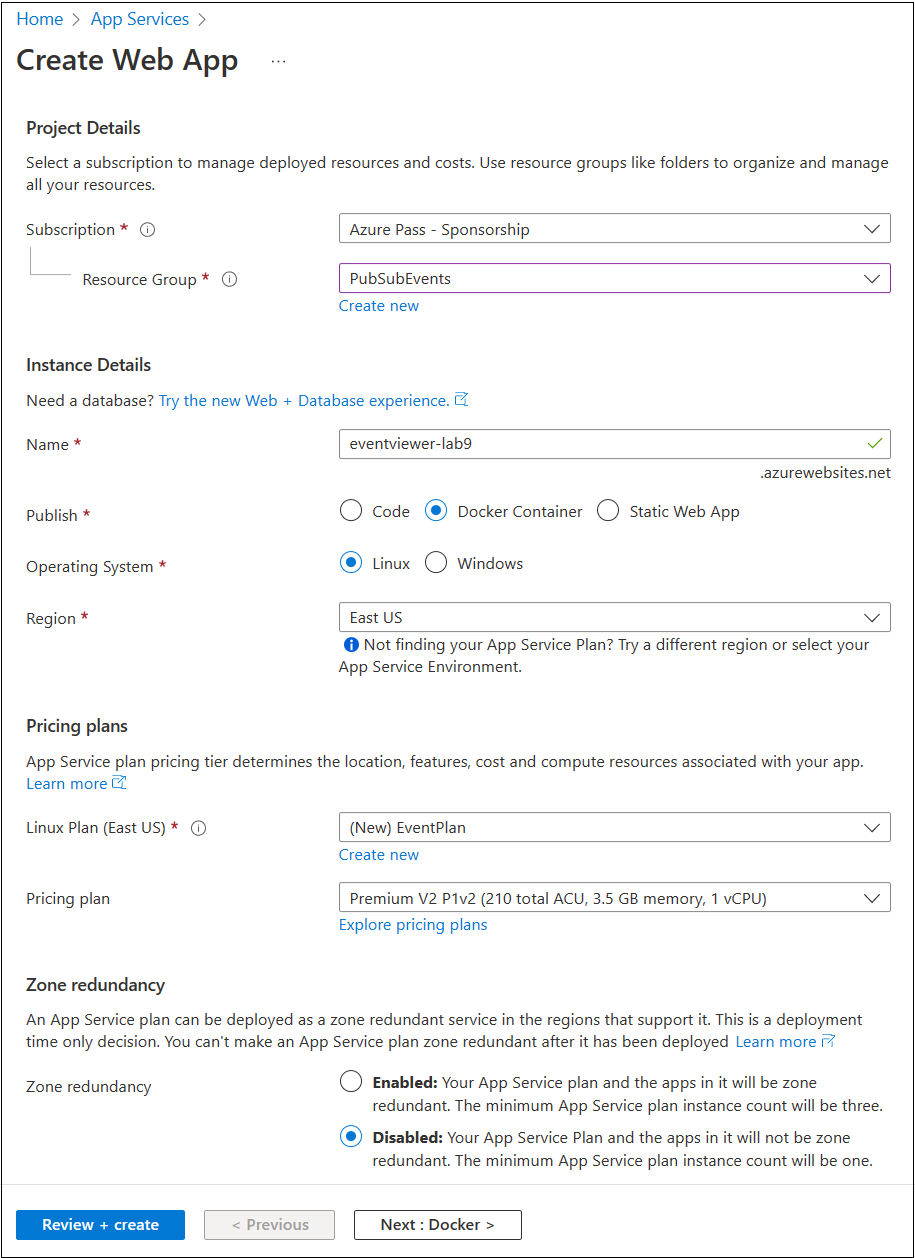
Task: Navigate to App Services breadcrumb
Action: tap(139, 18)
